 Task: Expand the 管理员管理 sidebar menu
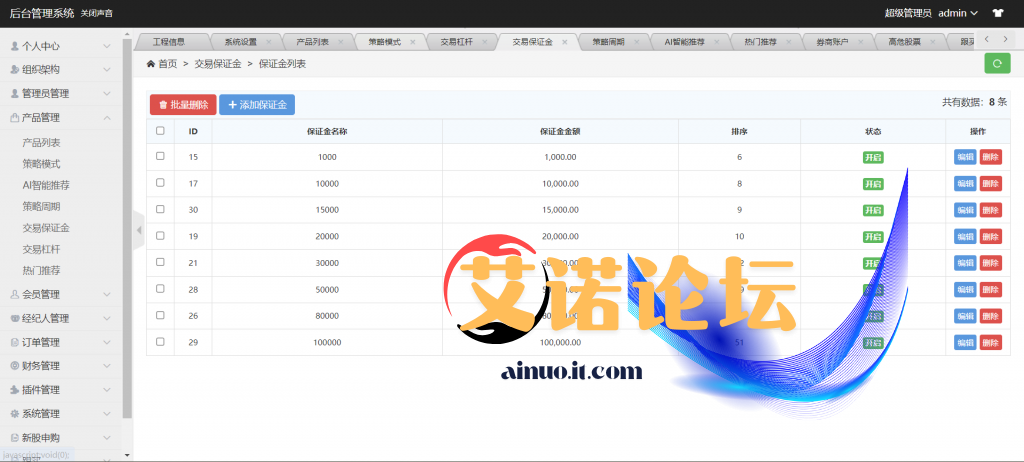click(x=61, y=93)
